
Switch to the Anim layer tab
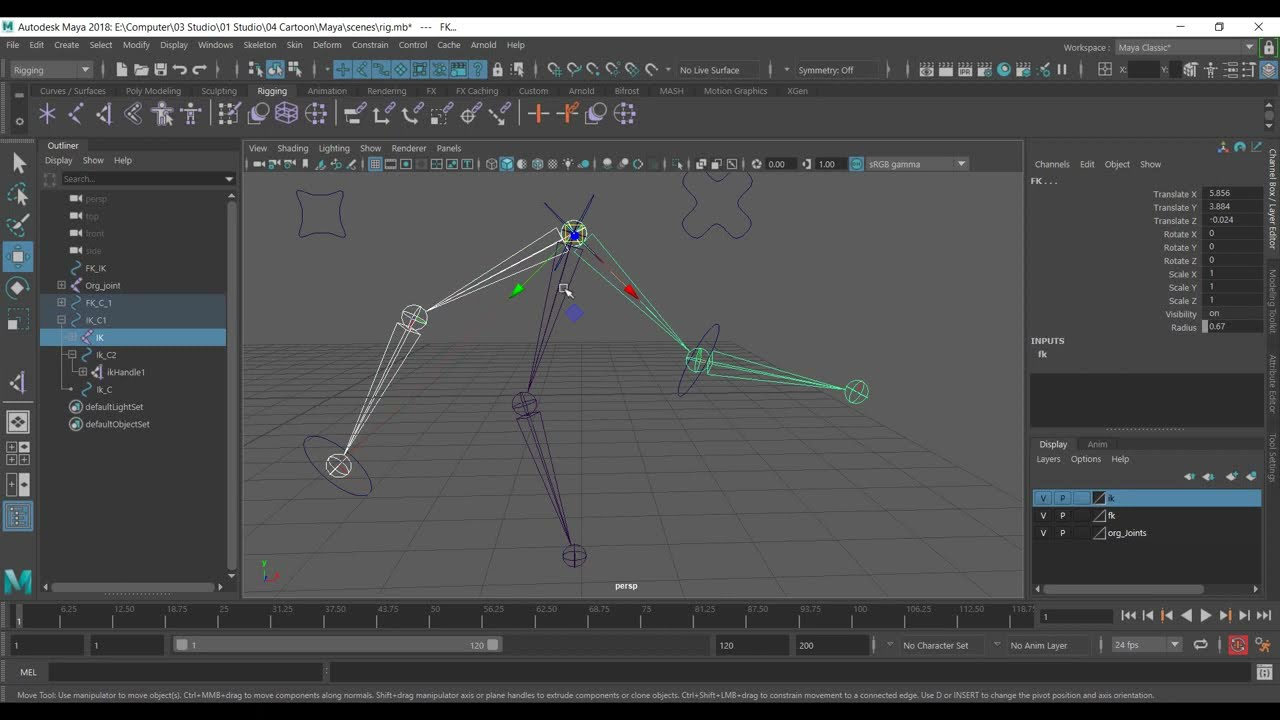(1097, 445)
